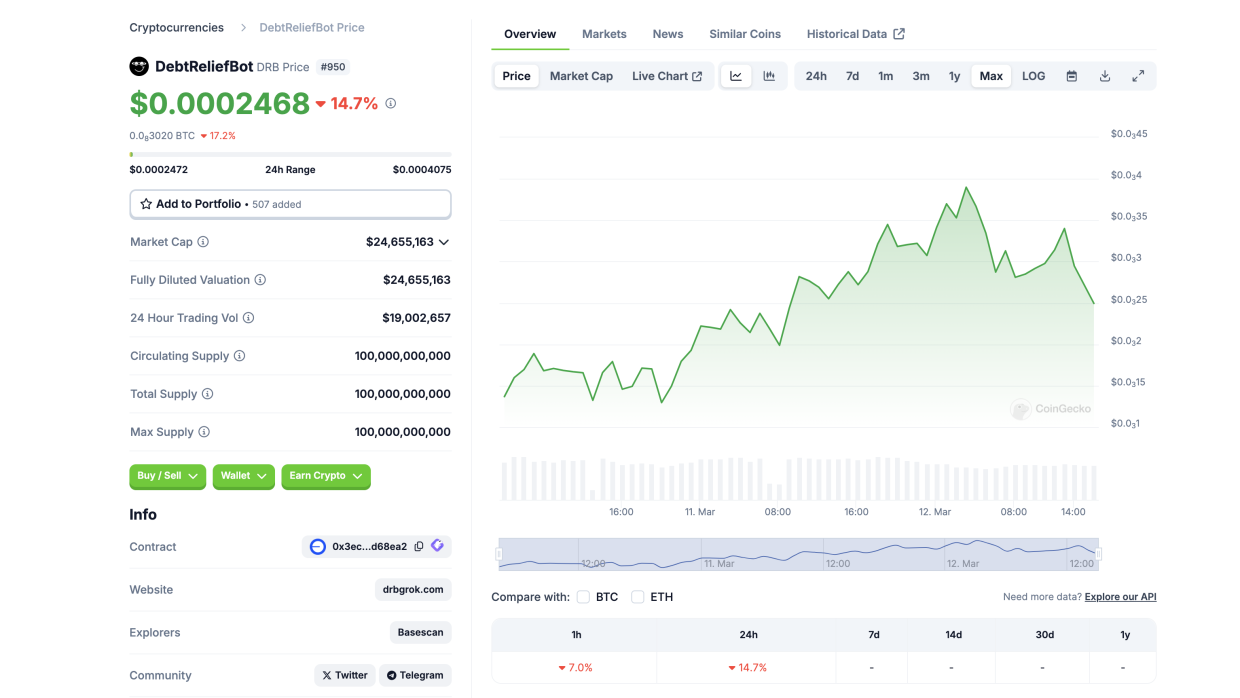1240x698 pixels.
Task: Open the Telegram community link
Action: 415,675
